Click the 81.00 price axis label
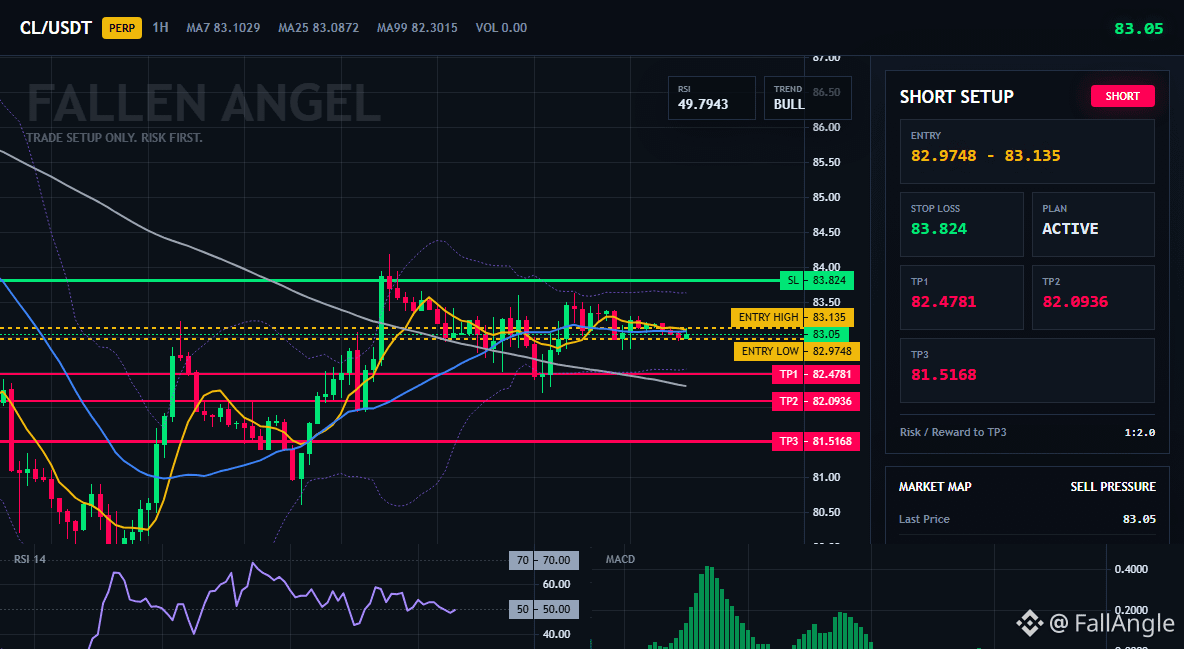 [x=826, y=477]
